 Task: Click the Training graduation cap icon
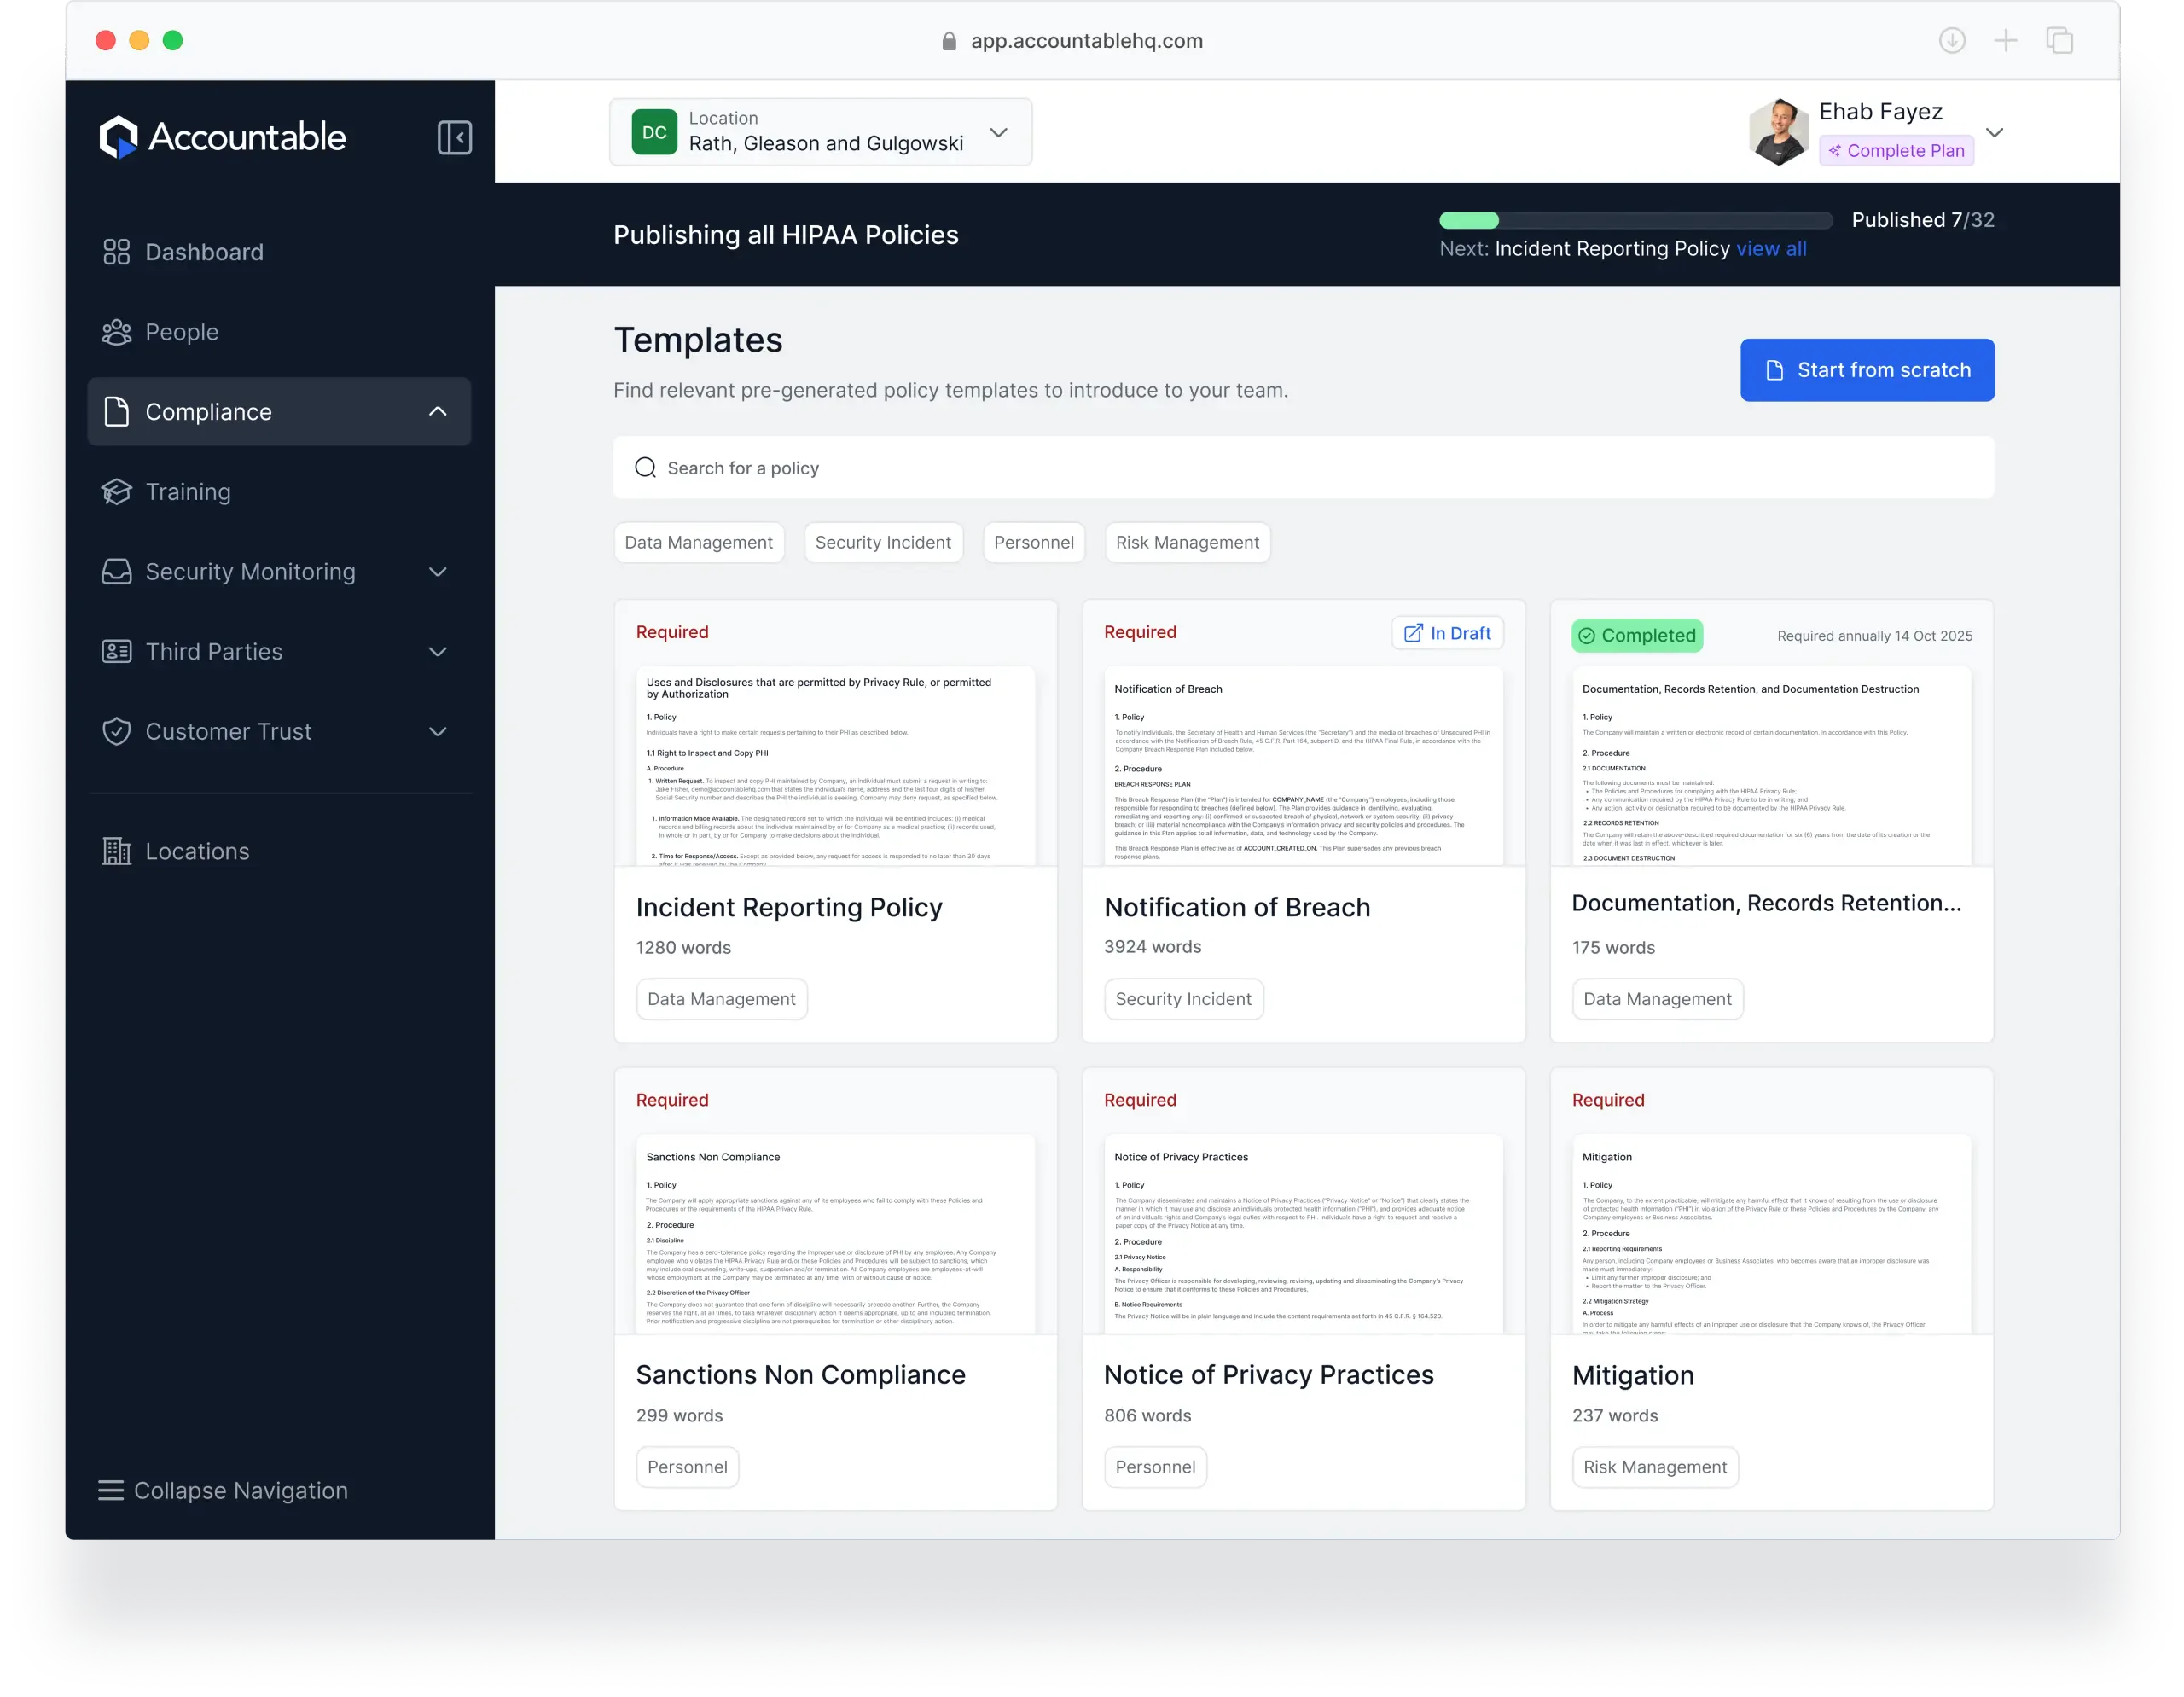click(117, 491)
